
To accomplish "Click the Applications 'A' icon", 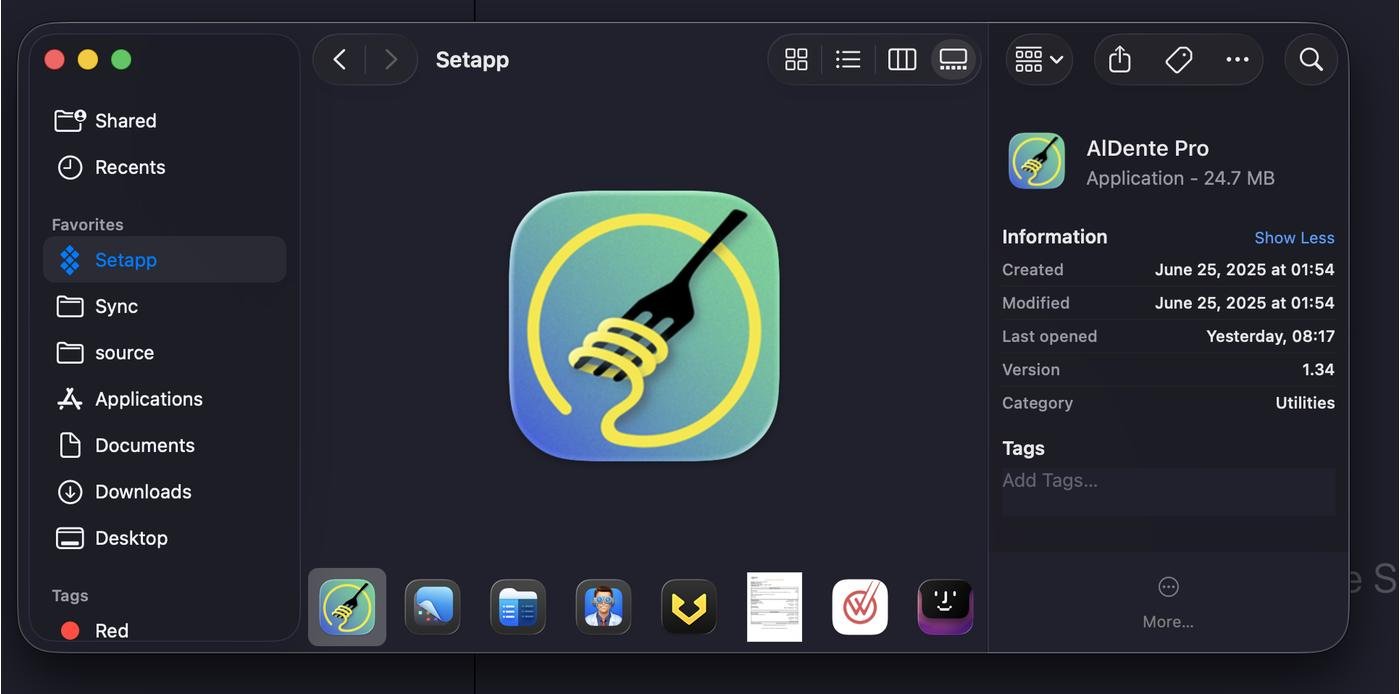I will point(70,399).
